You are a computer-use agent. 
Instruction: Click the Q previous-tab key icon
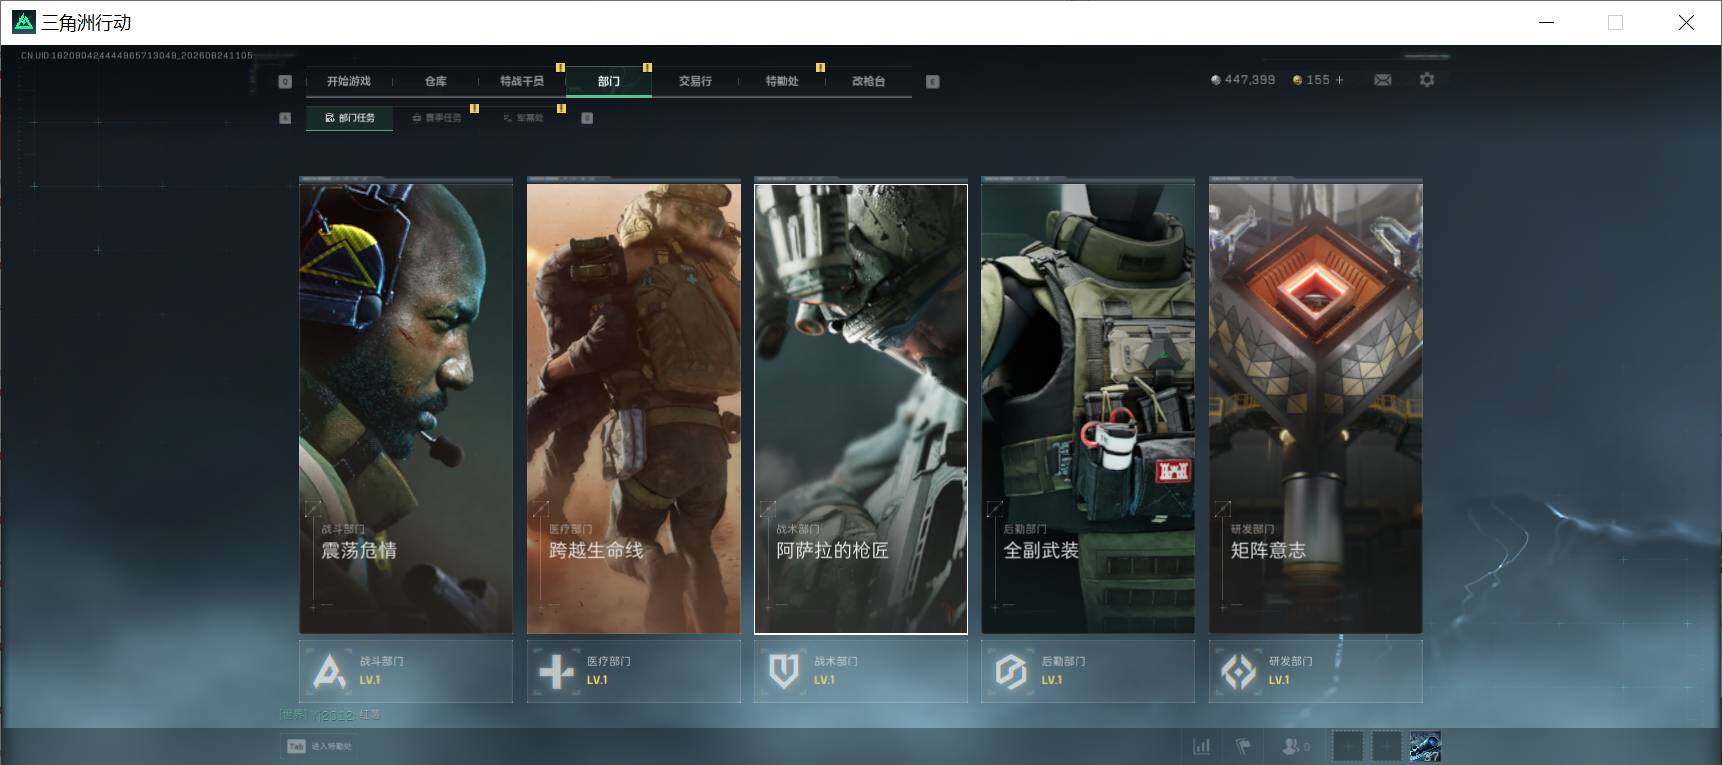coord(285,82)
